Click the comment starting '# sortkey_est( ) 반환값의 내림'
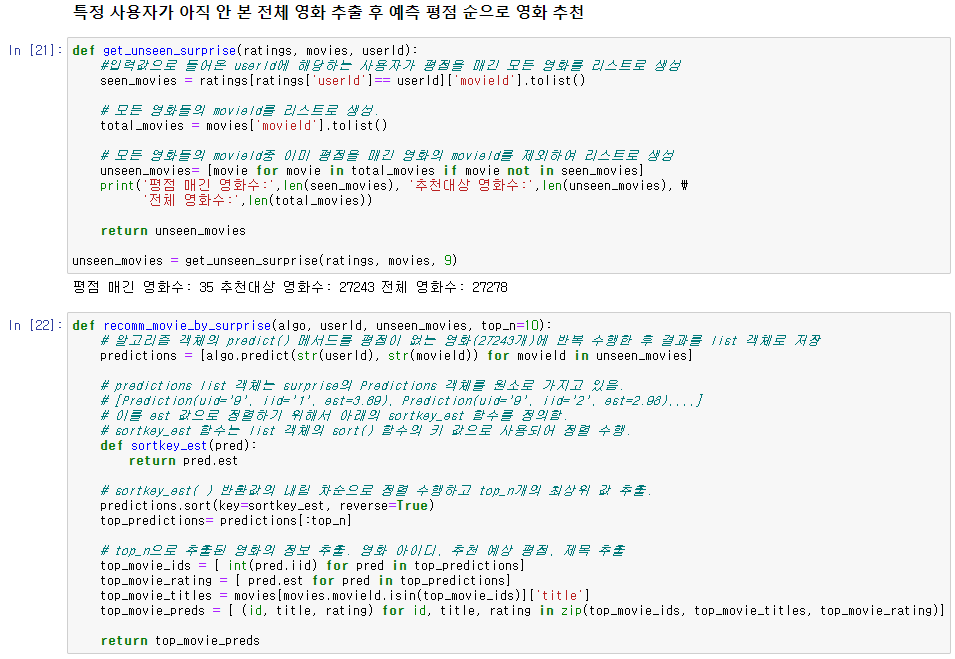The image size is (955, 659). click(376, 490)
